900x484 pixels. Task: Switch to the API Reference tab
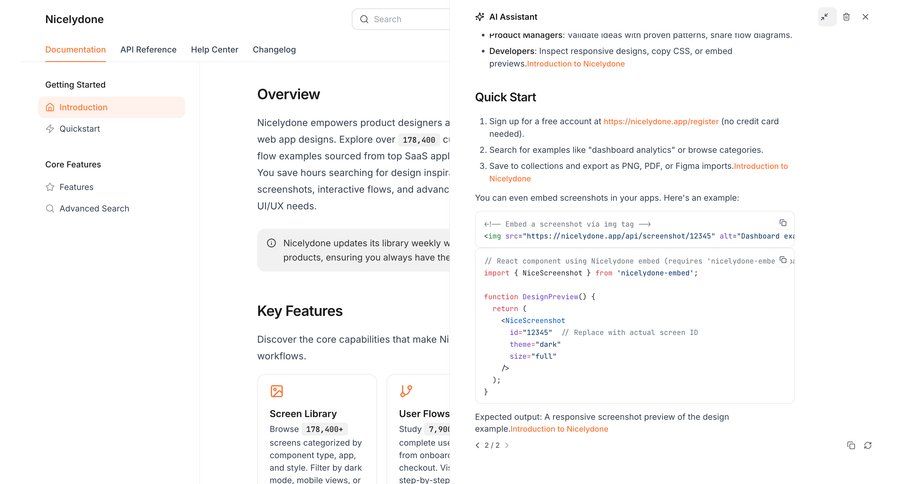pyautogui.click(x=148, y=50)
